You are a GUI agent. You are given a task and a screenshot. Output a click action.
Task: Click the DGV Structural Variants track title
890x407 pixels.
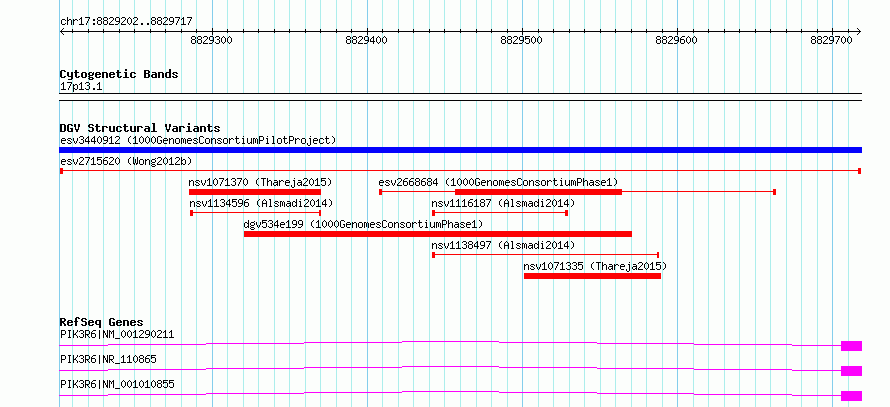(140, 128)
